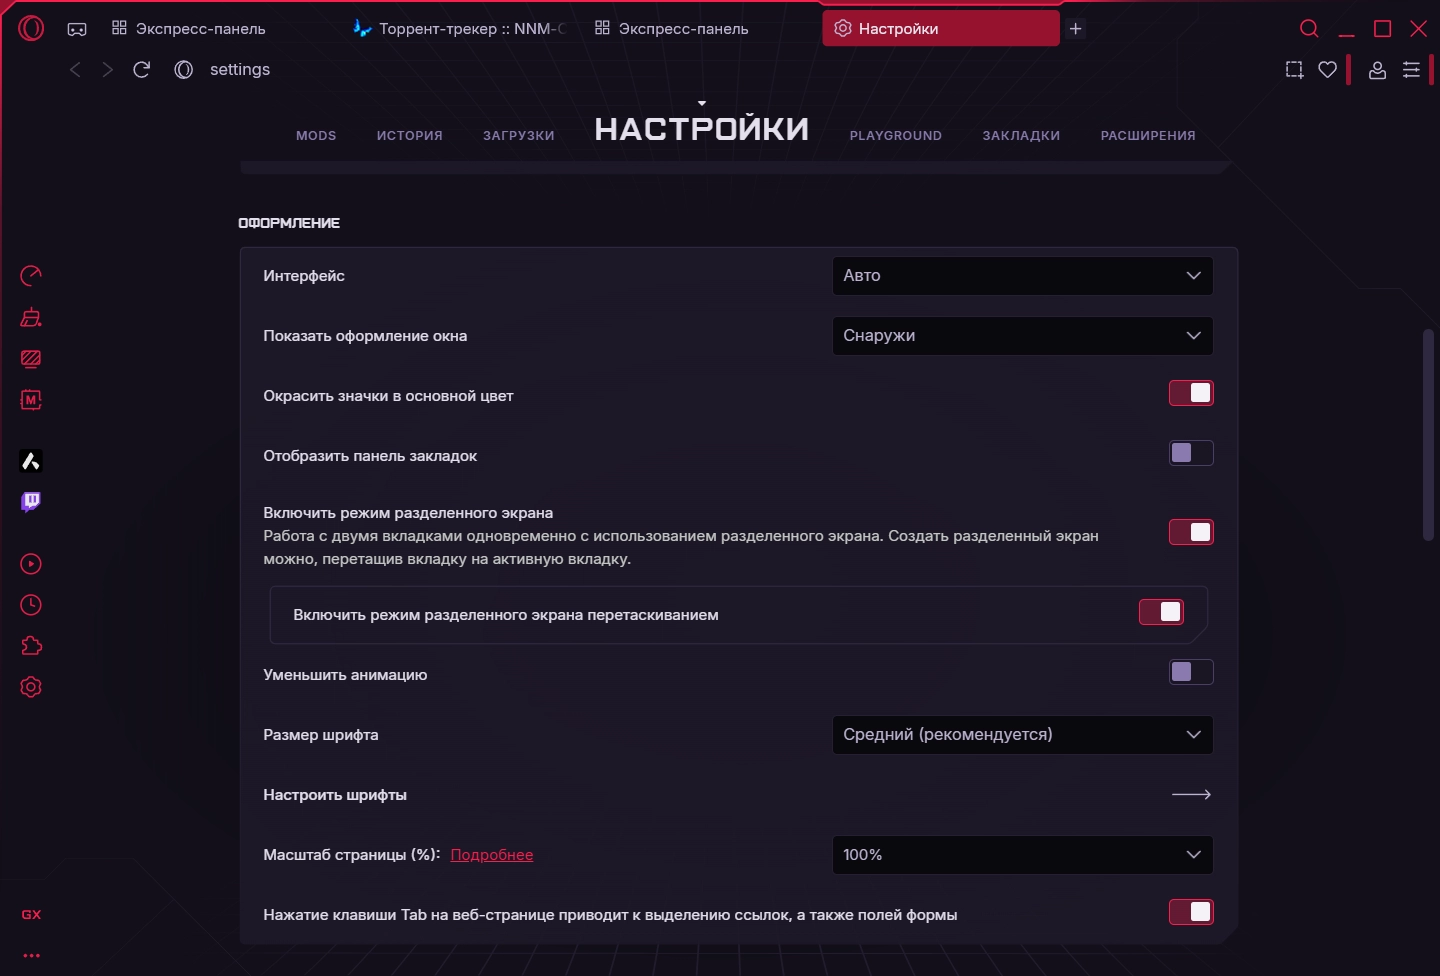Switch to the PLAYGROUND section
1440x976 pixels.
click(x=896, y=136)
